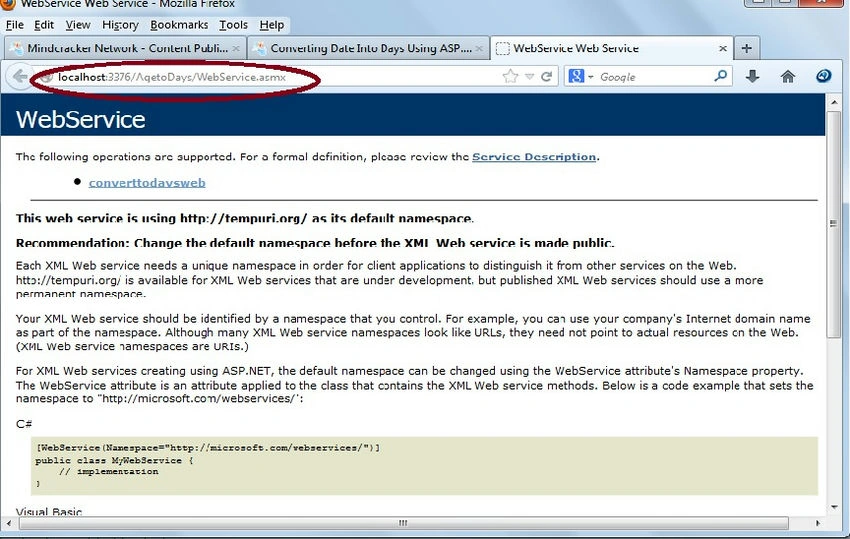Click the vertical scrollbar down arrow
This screenshot has width=850, height=539.
(833, 508)
